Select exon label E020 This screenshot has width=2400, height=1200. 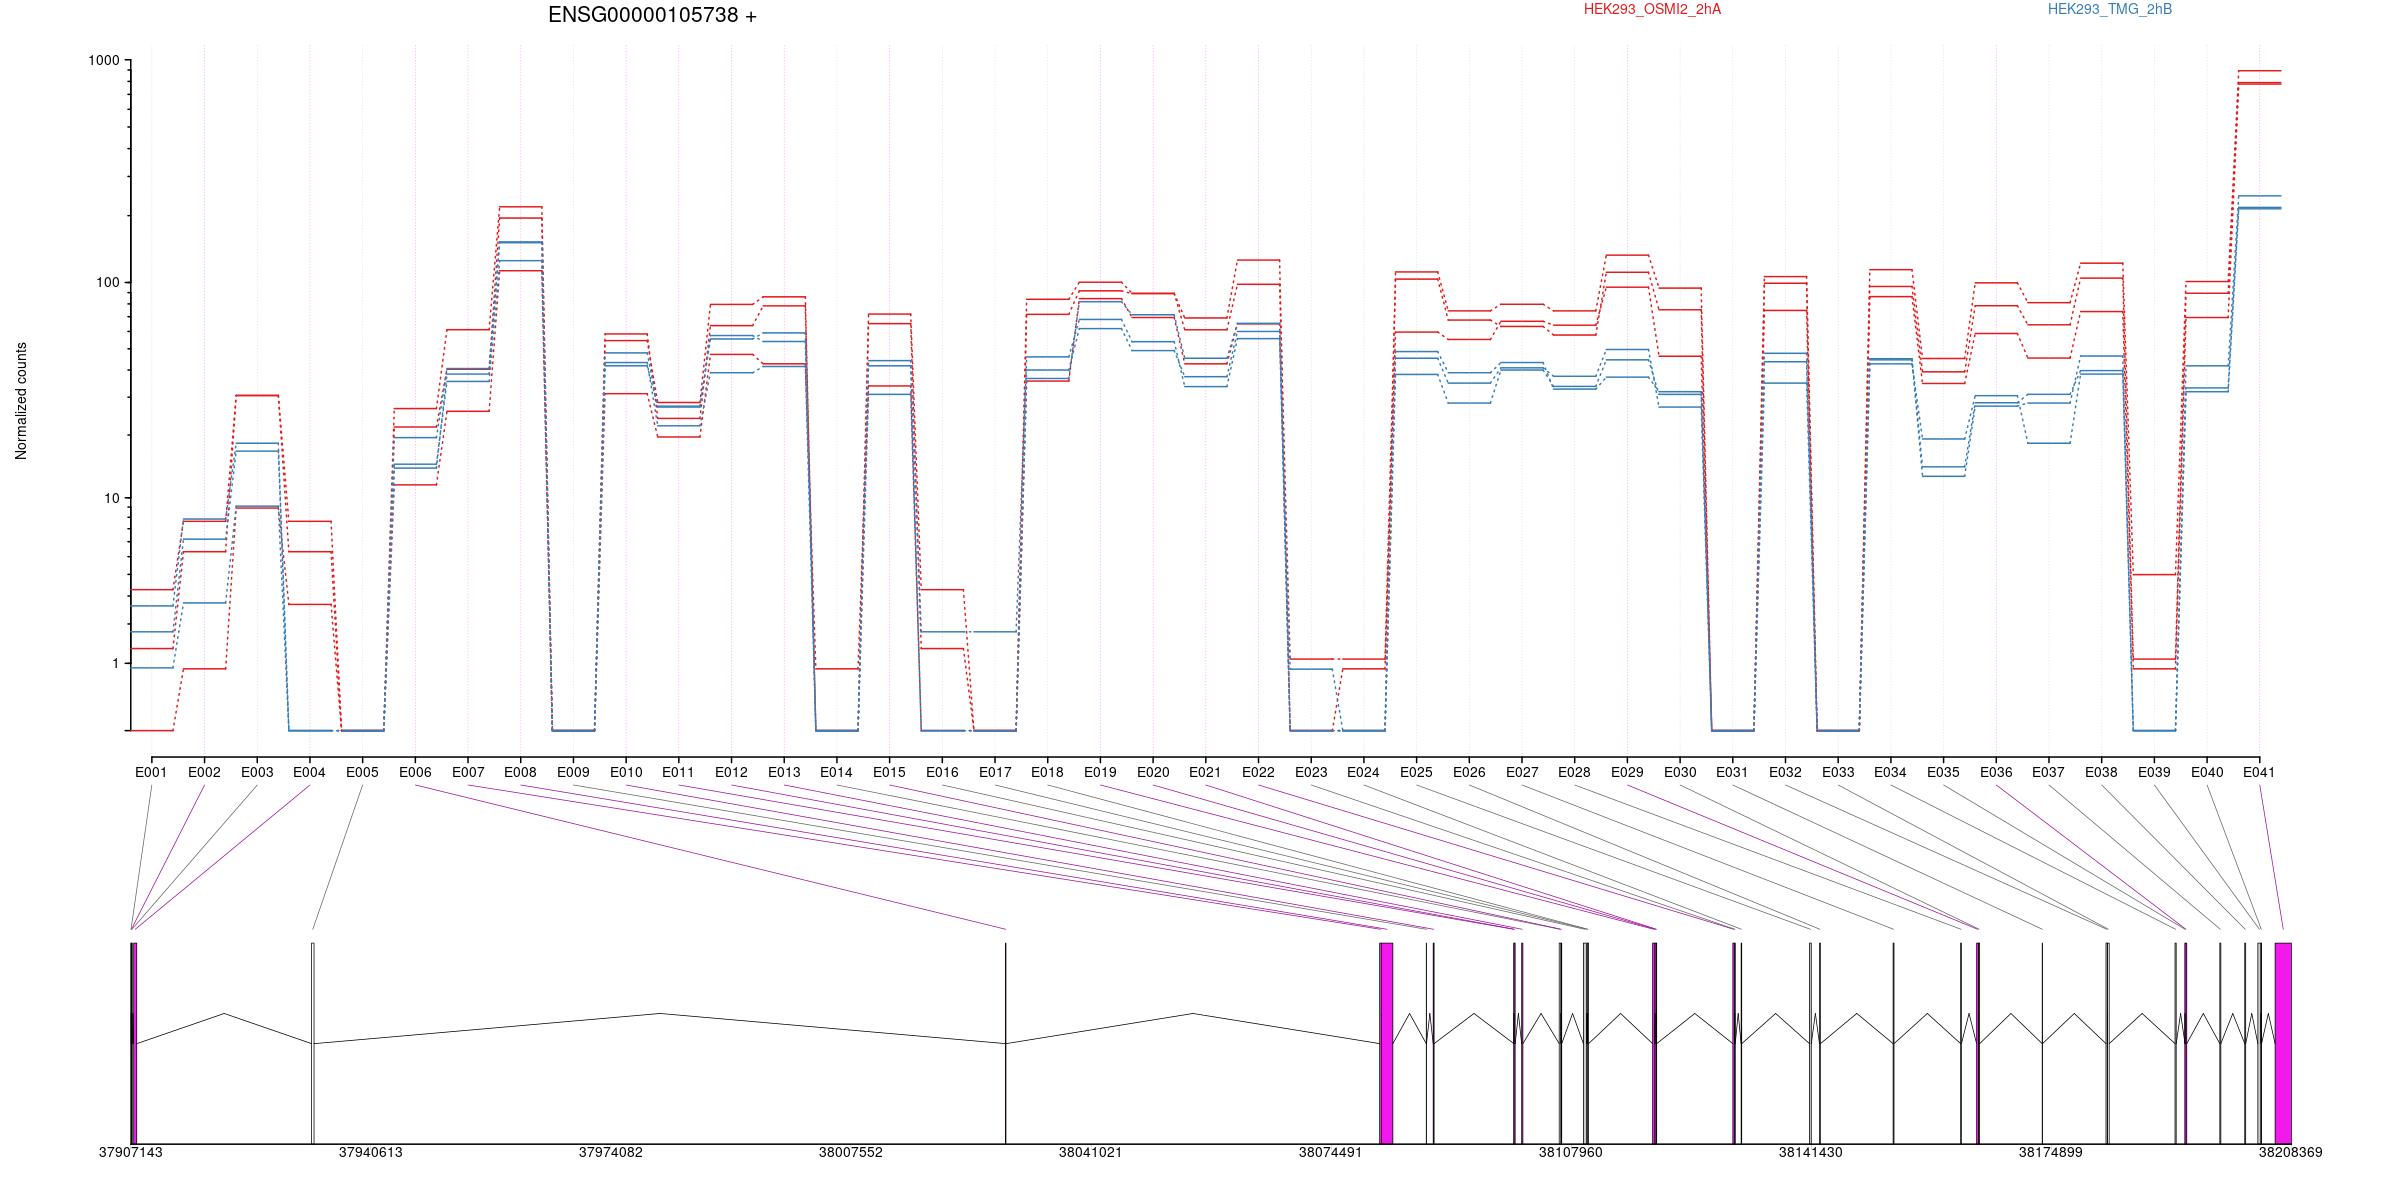pos(1153,772)
